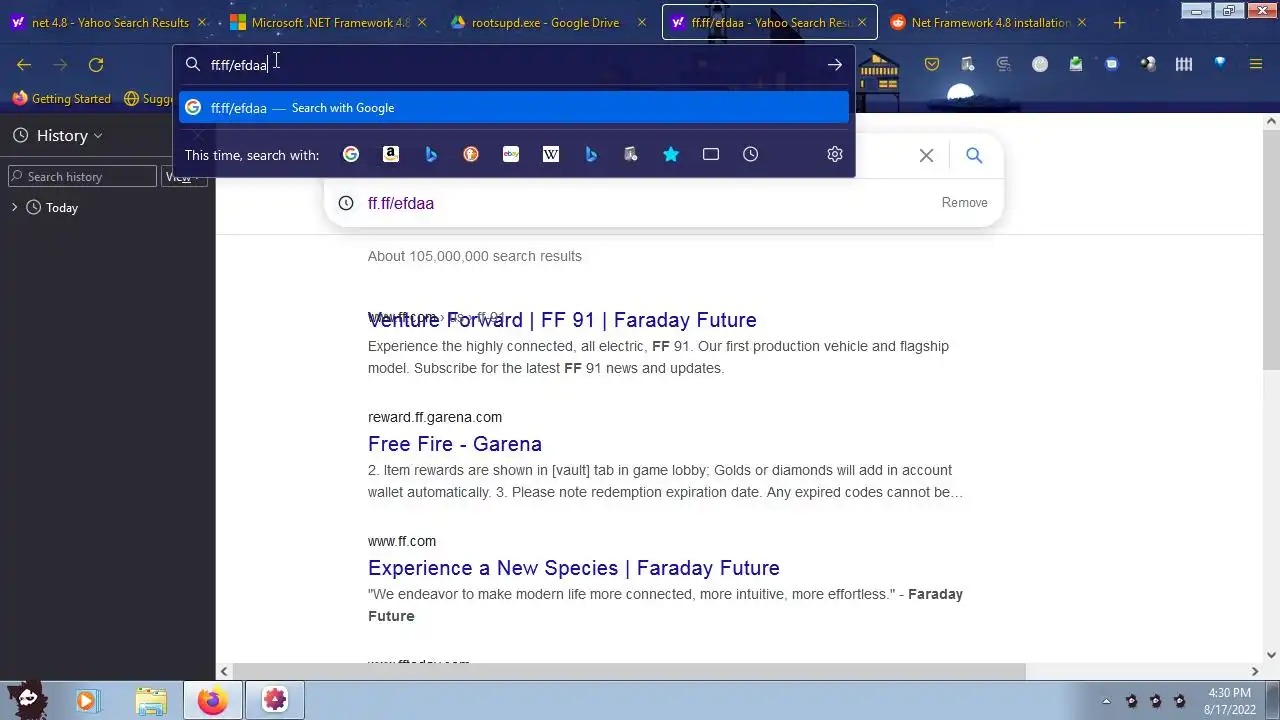The image size is (1280, 720).
Task: Switch to Net Framework 4.8 installation tab
Action: (x=990, y=22)
